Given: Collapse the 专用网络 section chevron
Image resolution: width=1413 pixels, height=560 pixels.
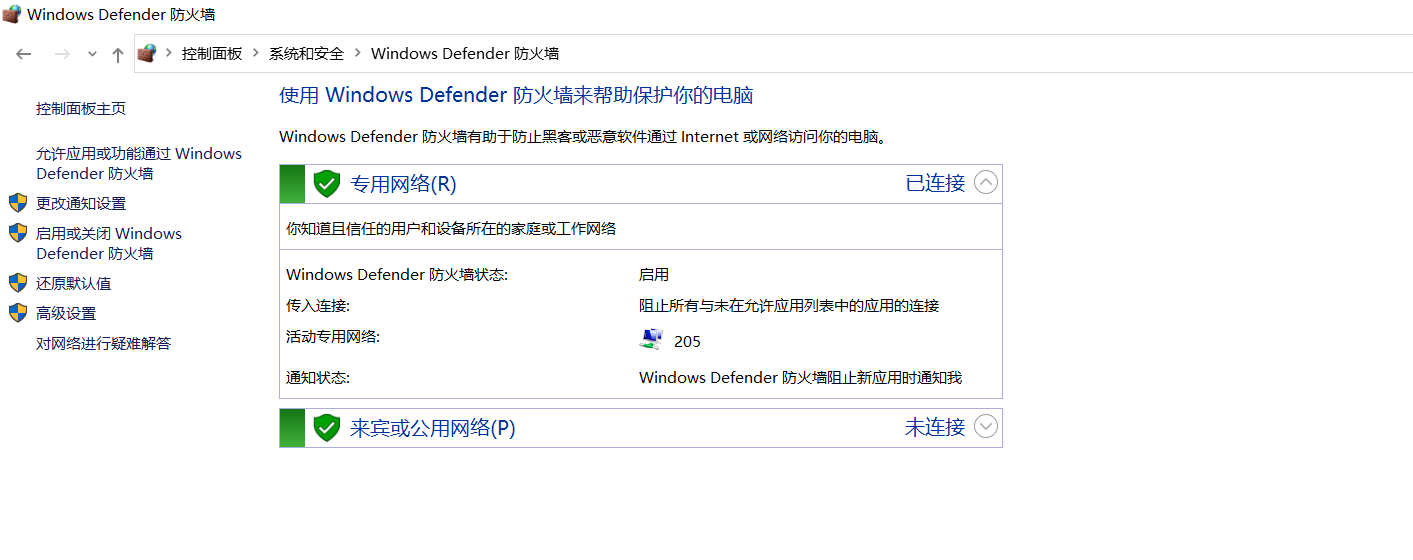Looking at the screenshot, I should pyautogui.click(x=986, y=183).
